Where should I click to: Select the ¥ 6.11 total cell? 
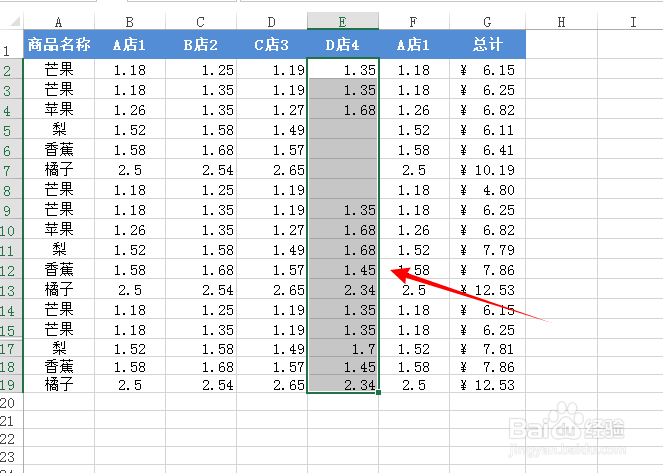coord(488,129)
